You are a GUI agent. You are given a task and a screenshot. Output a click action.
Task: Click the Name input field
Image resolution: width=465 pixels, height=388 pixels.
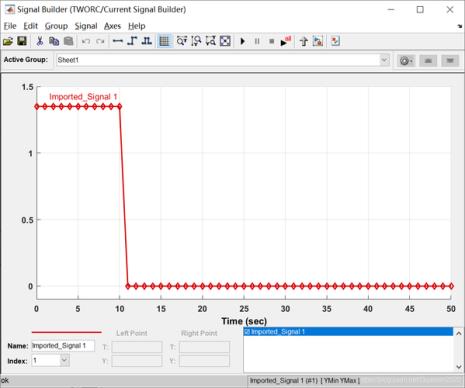coord(63,346)
